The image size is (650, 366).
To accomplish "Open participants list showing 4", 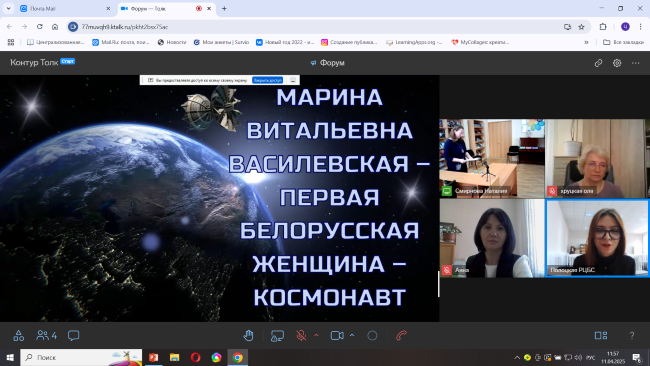I will pos(46,335).
